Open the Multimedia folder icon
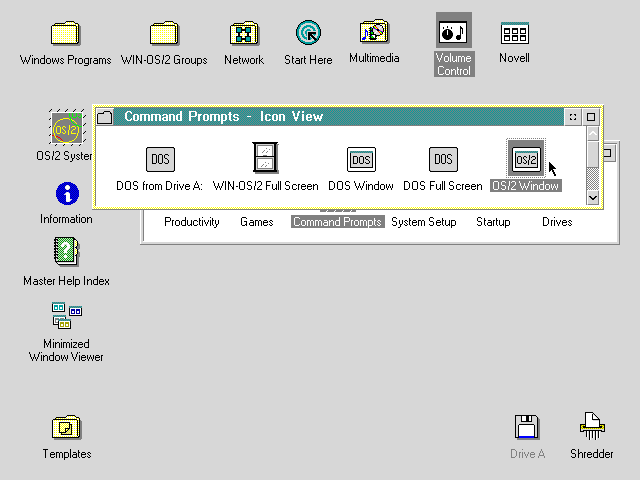The image size is (640, 480). click(374, 31)
